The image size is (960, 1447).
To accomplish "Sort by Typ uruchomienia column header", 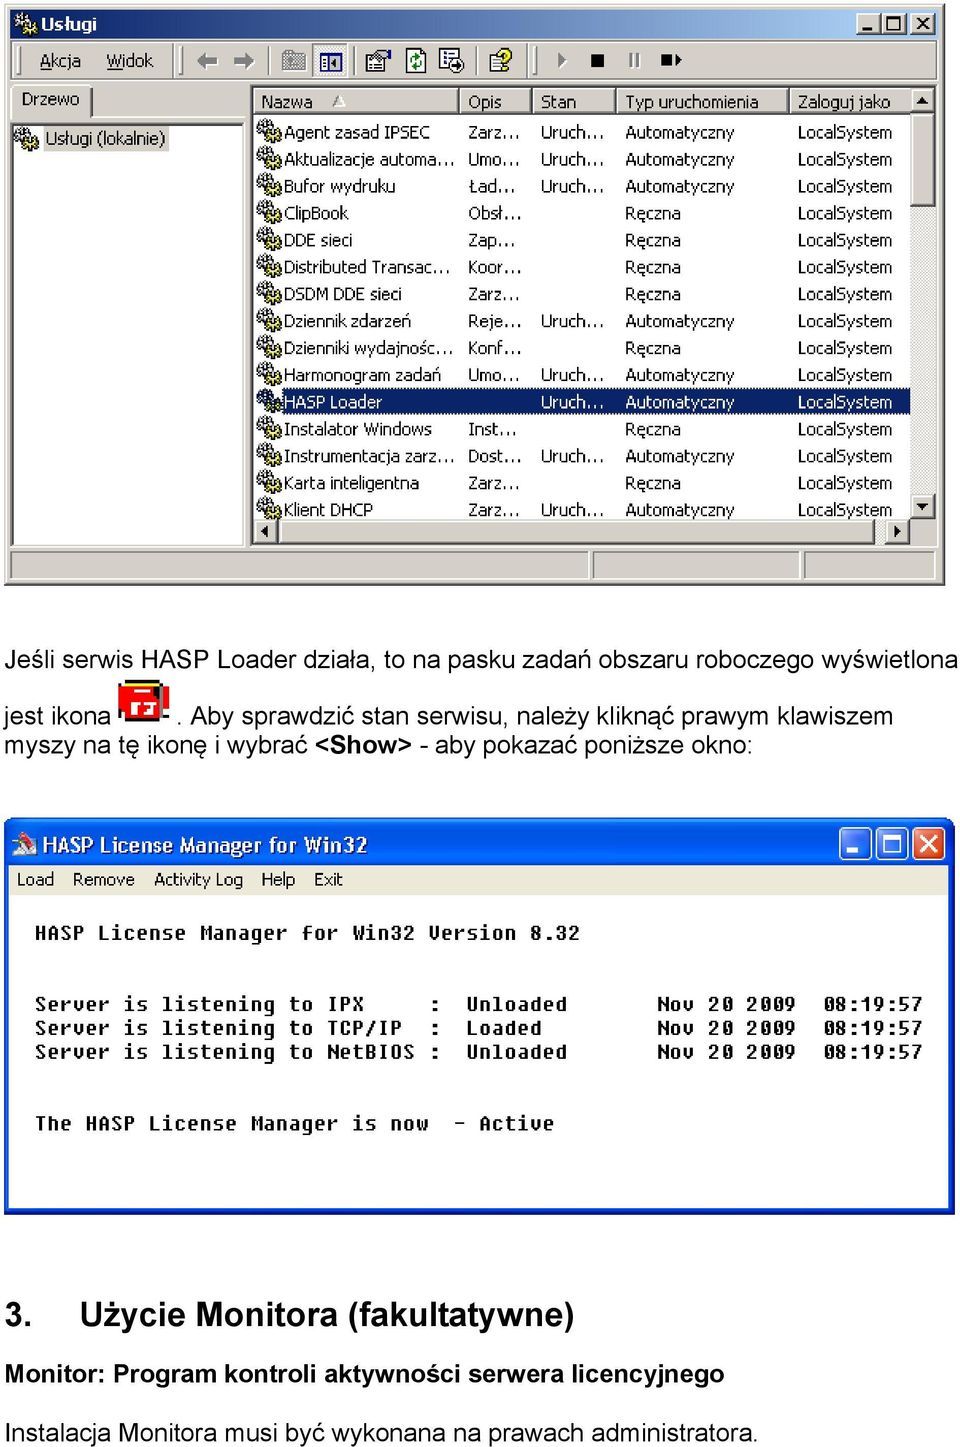I will (701, 101).
